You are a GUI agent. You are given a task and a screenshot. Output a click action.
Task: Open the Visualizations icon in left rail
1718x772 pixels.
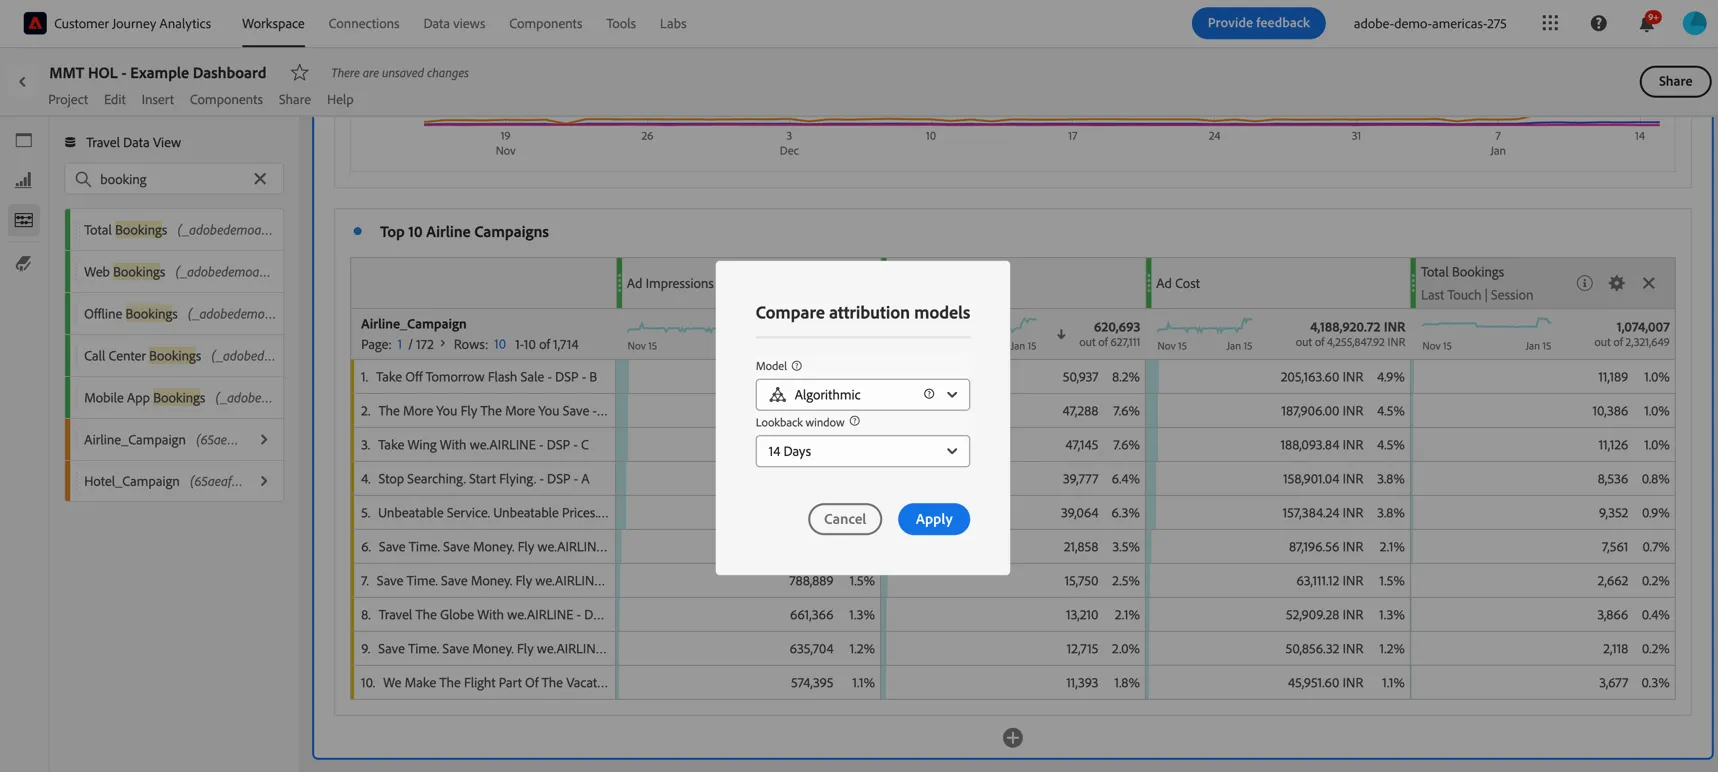pos(24,181)
